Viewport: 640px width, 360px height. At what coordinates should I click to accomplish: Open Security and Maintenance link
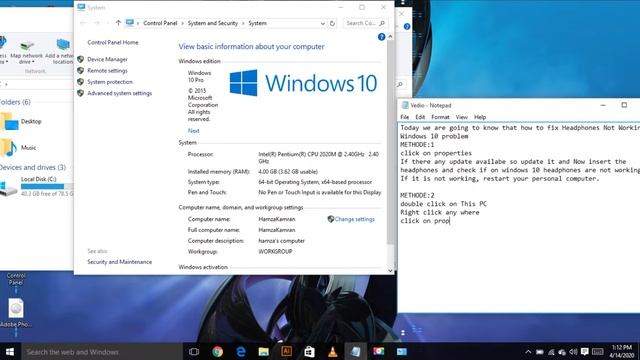(x=120, y=262)
